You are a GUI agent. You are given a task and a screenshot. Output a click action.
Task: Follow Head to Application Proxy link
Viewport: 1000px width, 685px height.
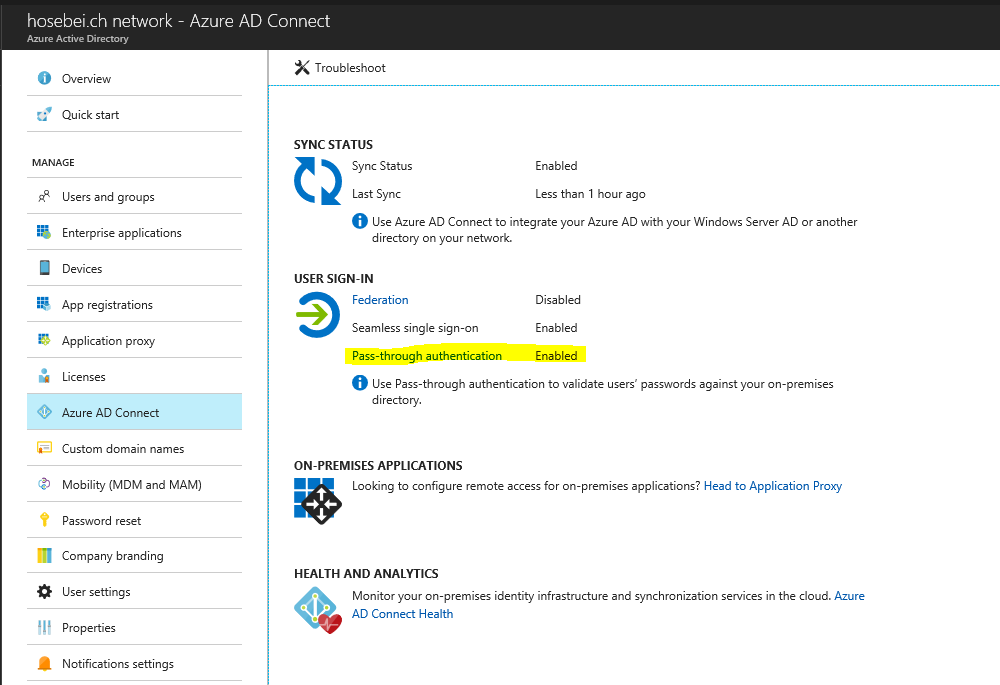click(x=773, y=485)
